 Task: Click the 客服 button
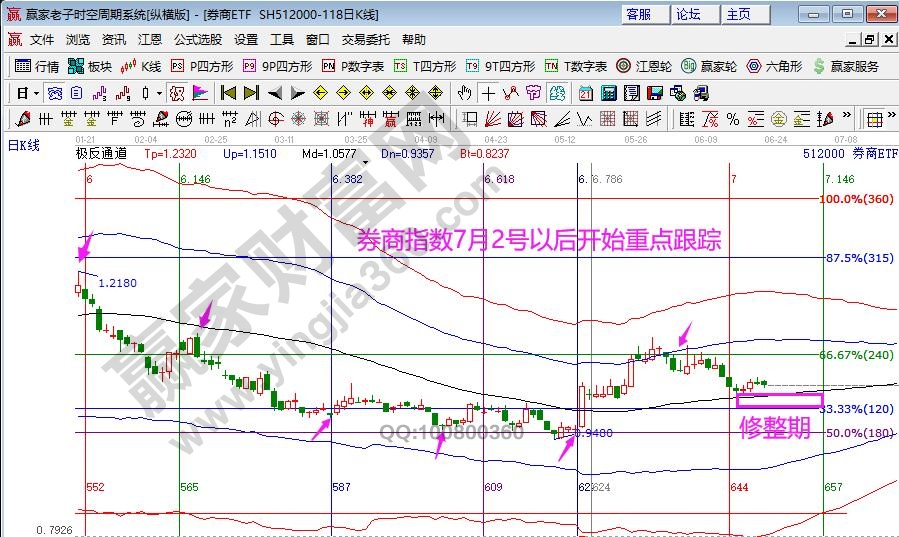tap(638, 14)
